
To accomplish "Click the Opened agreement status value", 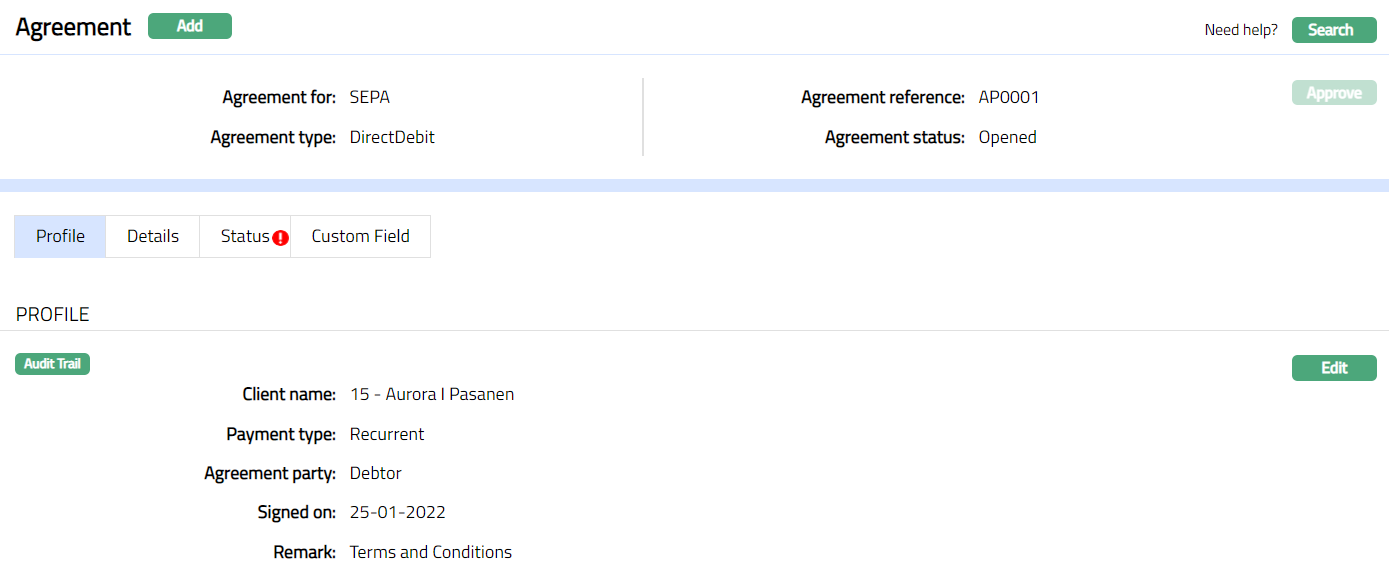I will 1007,138.
